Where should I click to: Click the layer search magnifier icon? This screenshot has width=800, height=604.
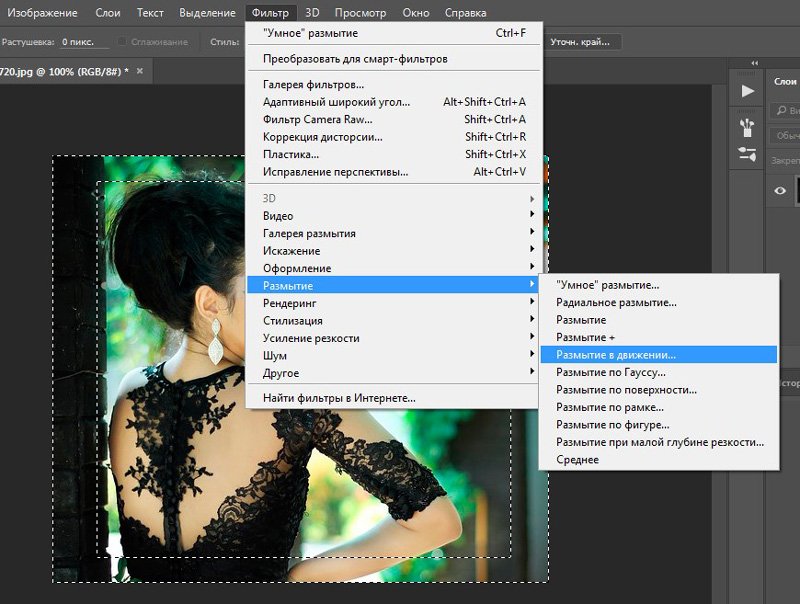click(781, 111)
